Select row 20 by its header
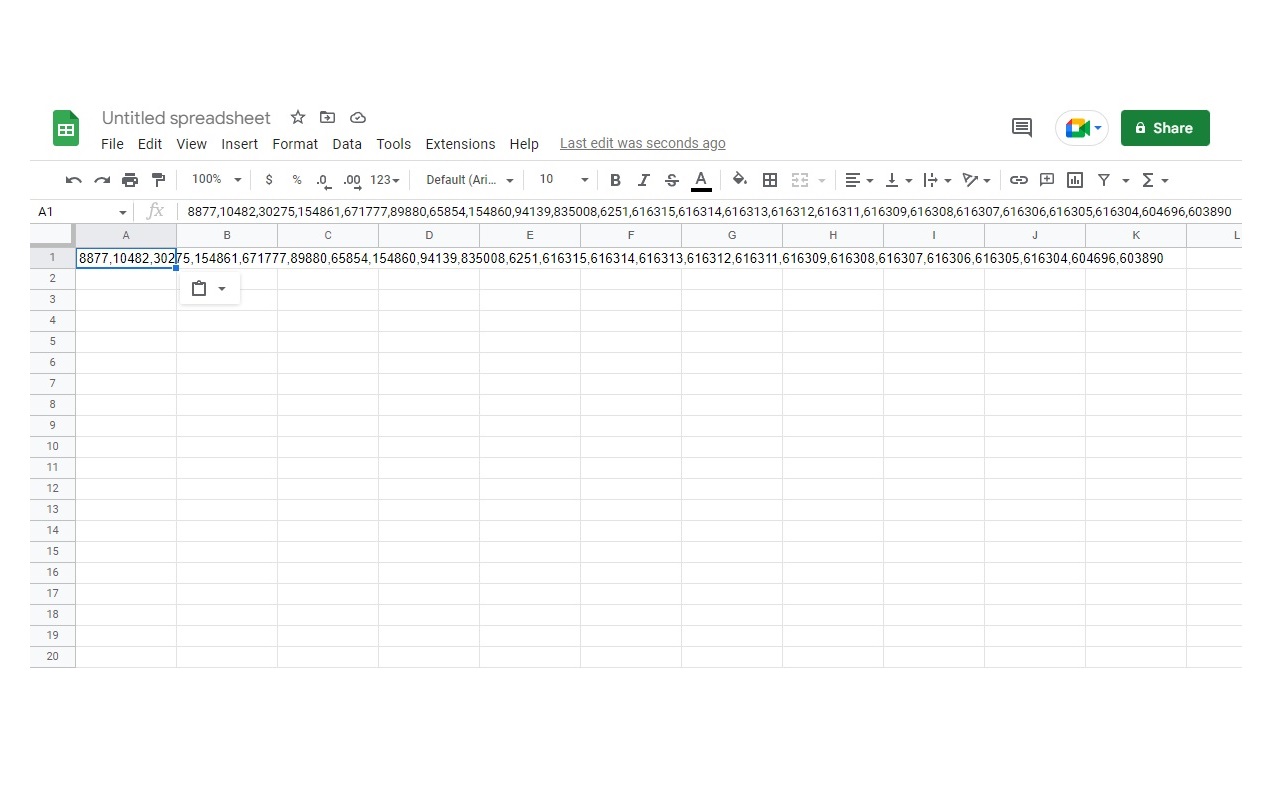The image size is (1280, 800). click(53, 656)
